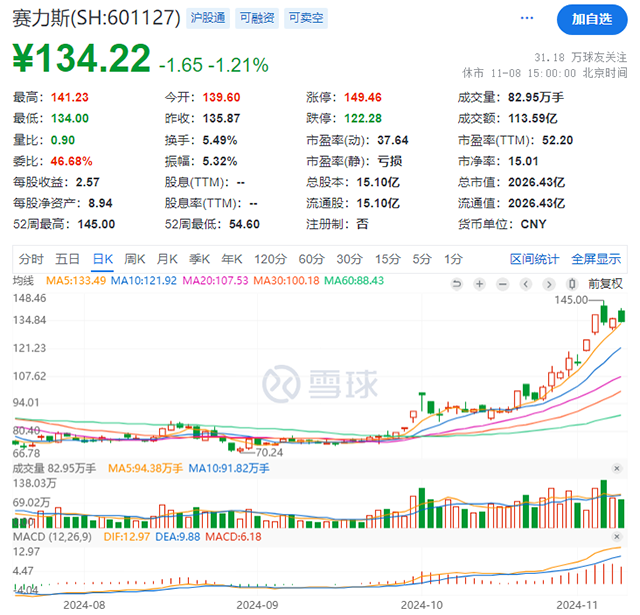The height and width of the screenshot is (615, 640).
Task: Click the MA5:133.49 legend label
Action: (x=76, y=281)
